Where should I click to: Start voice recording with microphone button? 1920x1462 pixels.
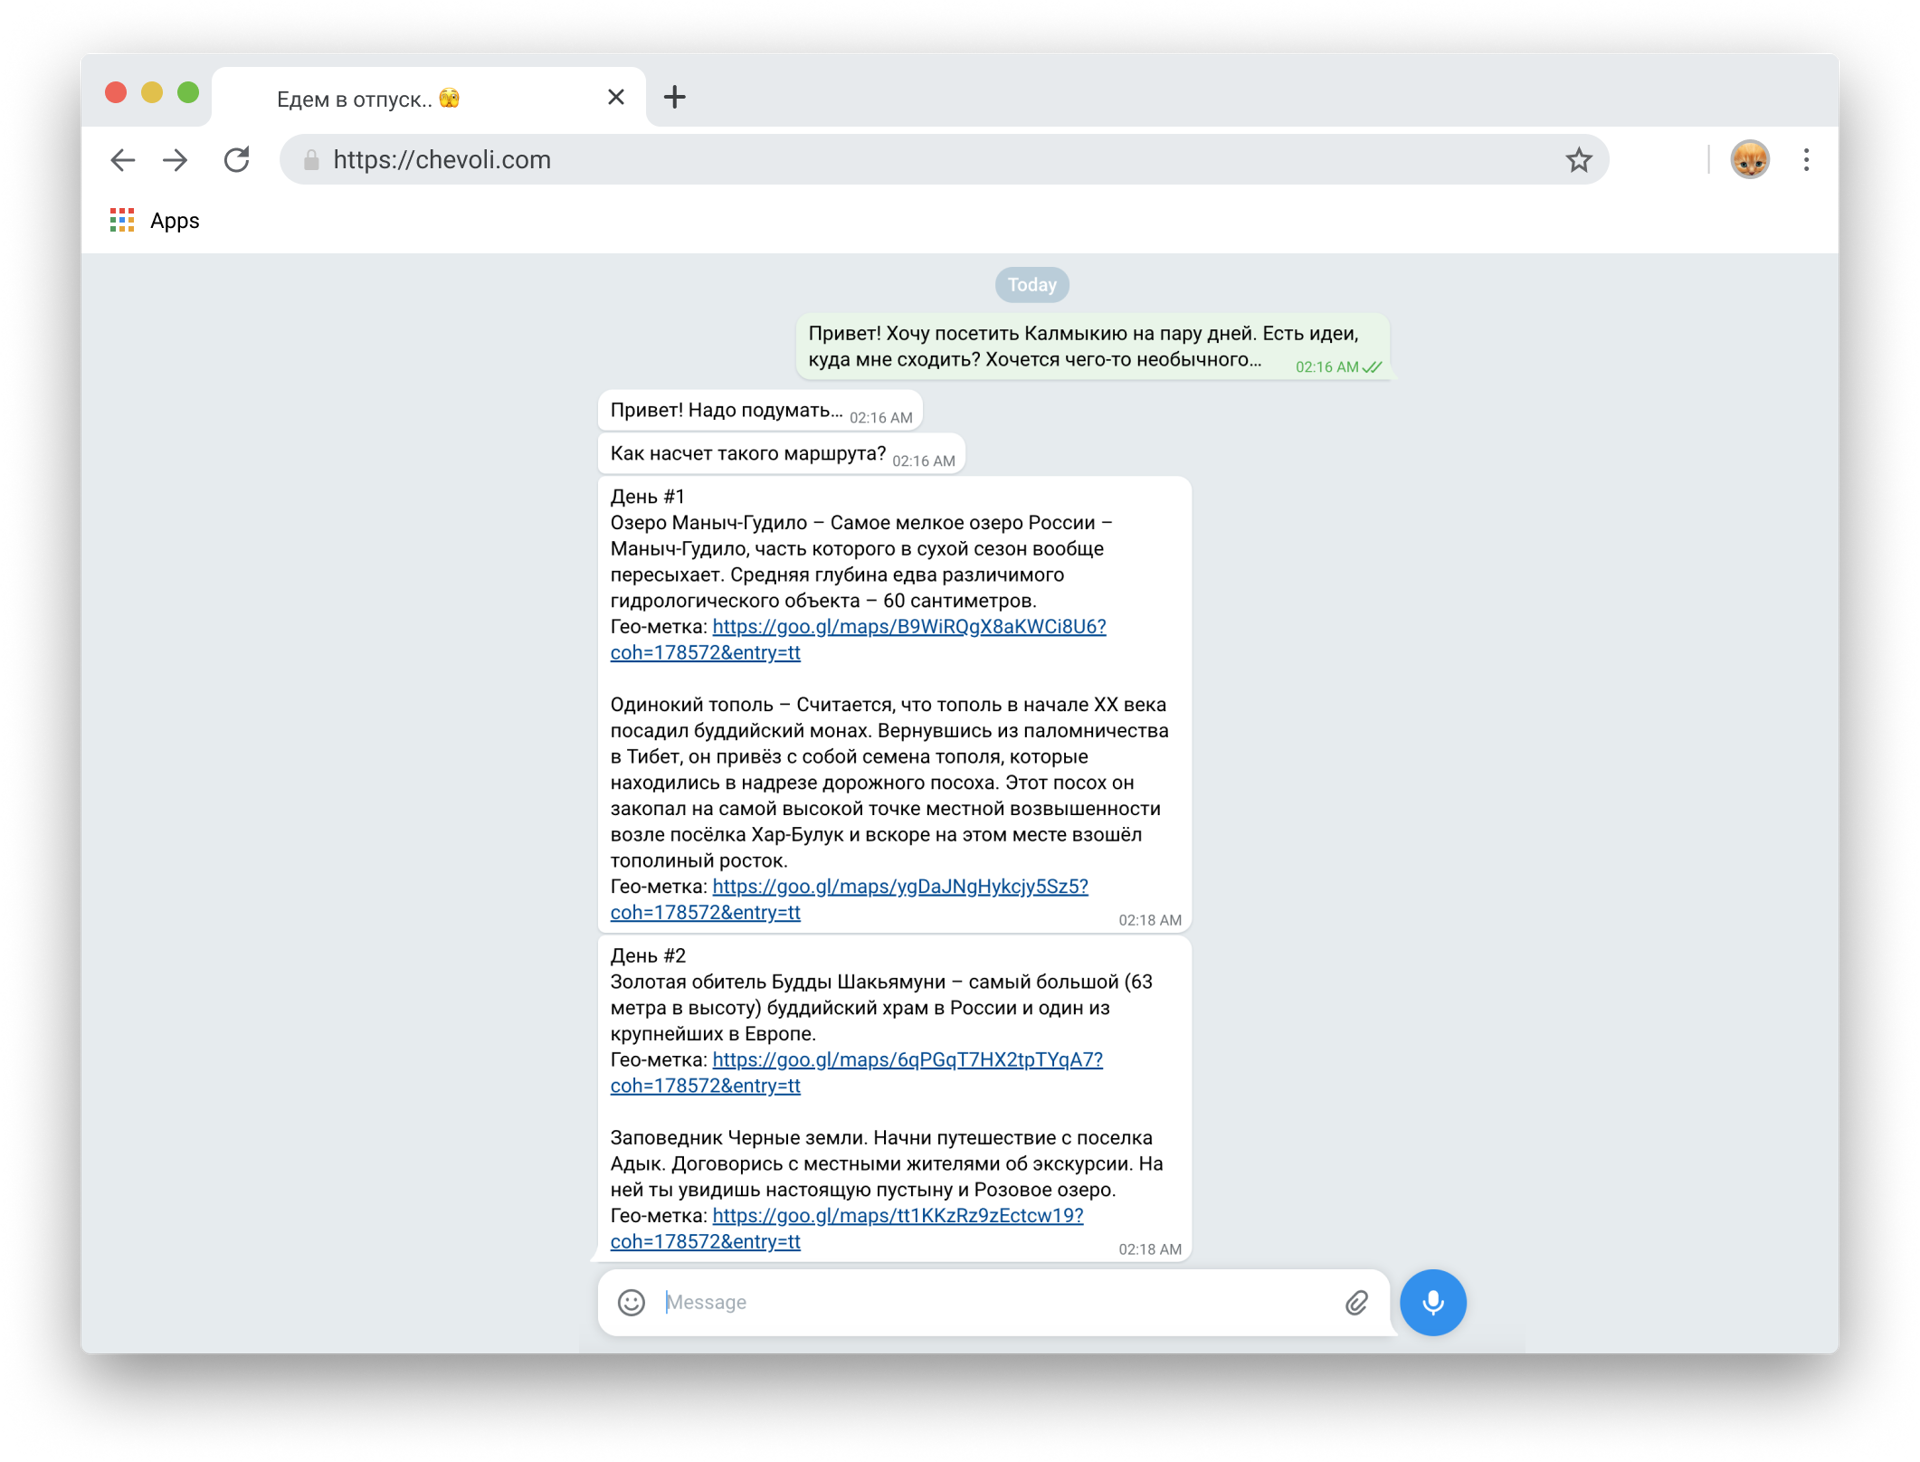1432,1302
